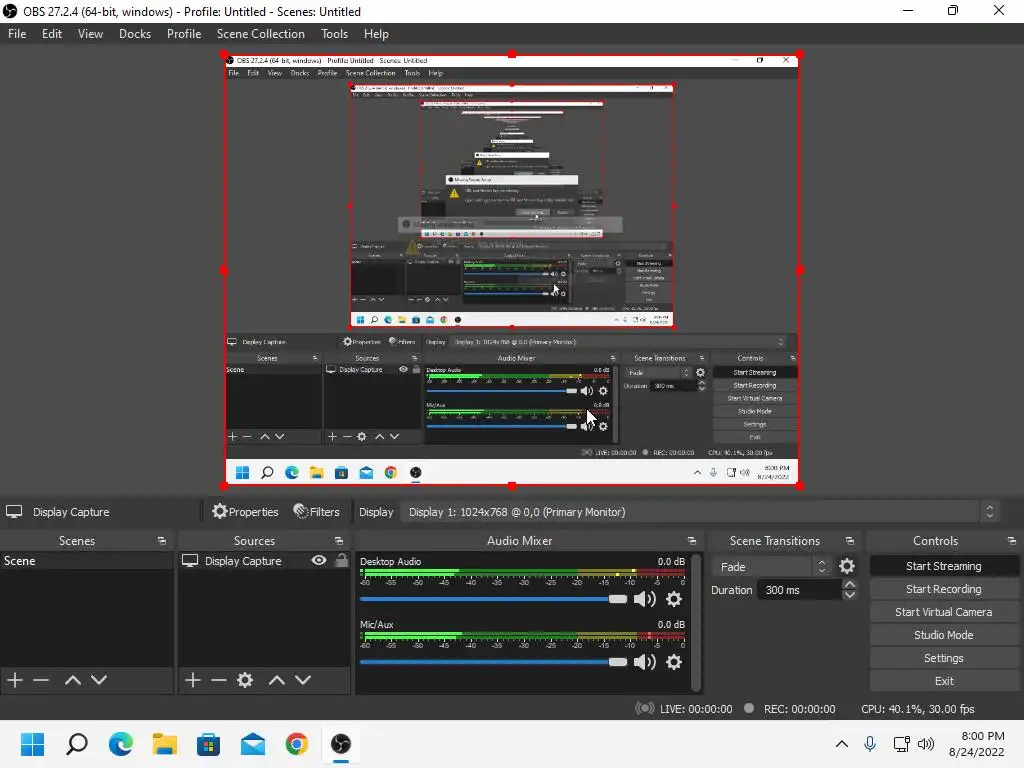Image resolution: width=1024 pixels, height=768 pixels.
Task: Open taskbar search
Action: [x=77, y=744]
